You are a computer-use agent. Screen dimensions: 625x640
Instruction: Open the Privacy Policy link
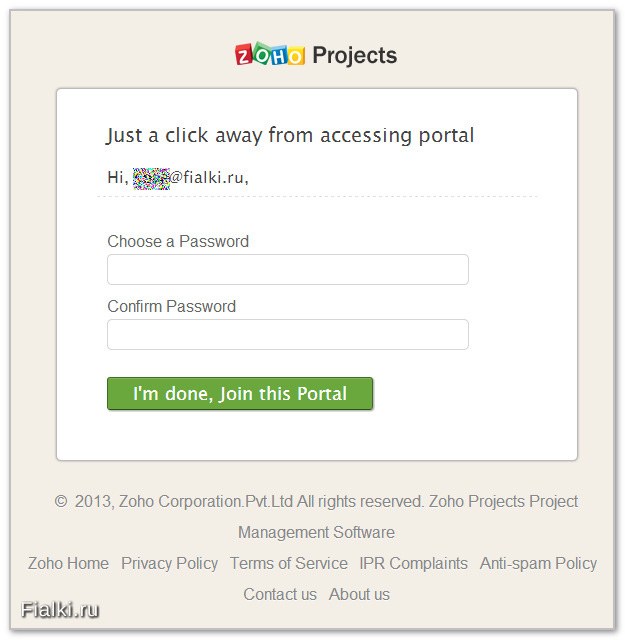[169, 563]
